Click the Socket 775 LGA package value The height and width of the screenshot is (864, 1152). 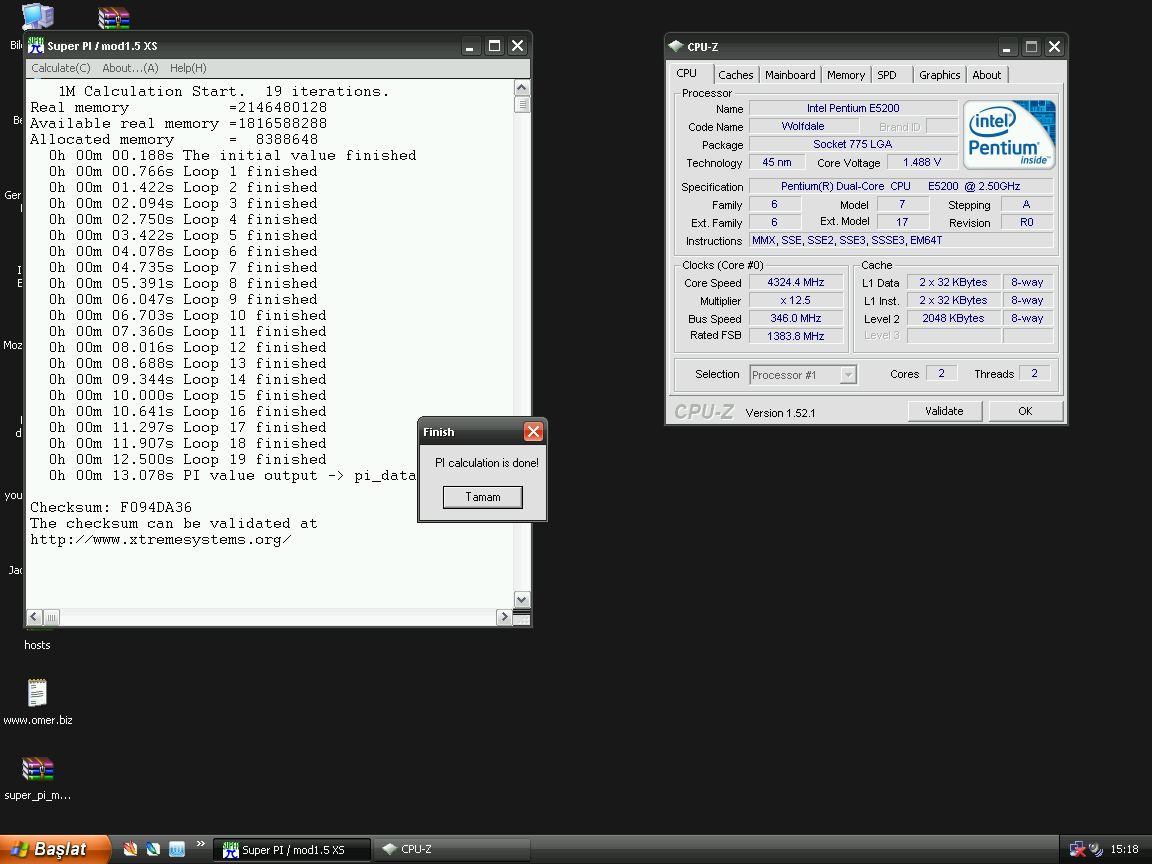click(x=853, y=145)
